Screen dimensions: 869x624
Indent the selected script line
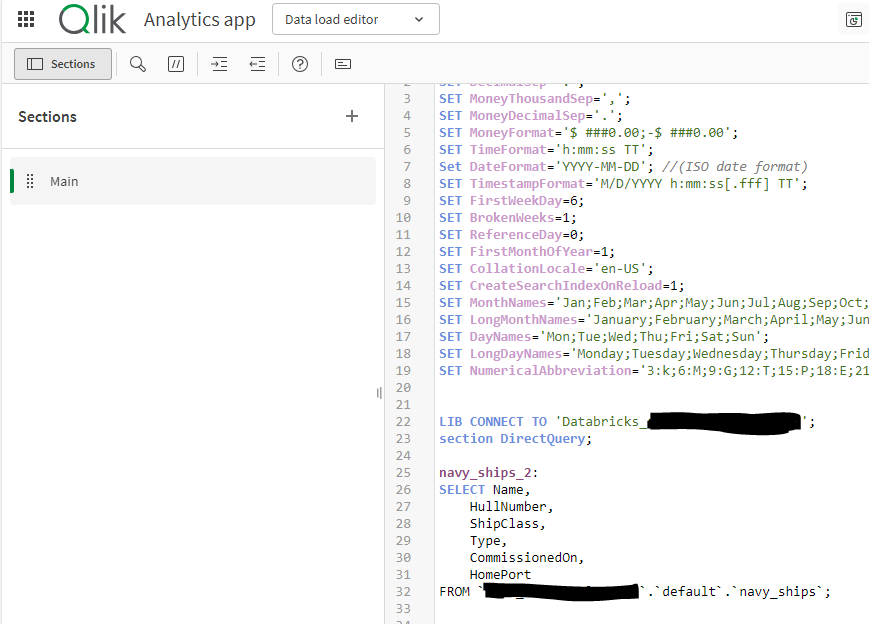(219, 63)
